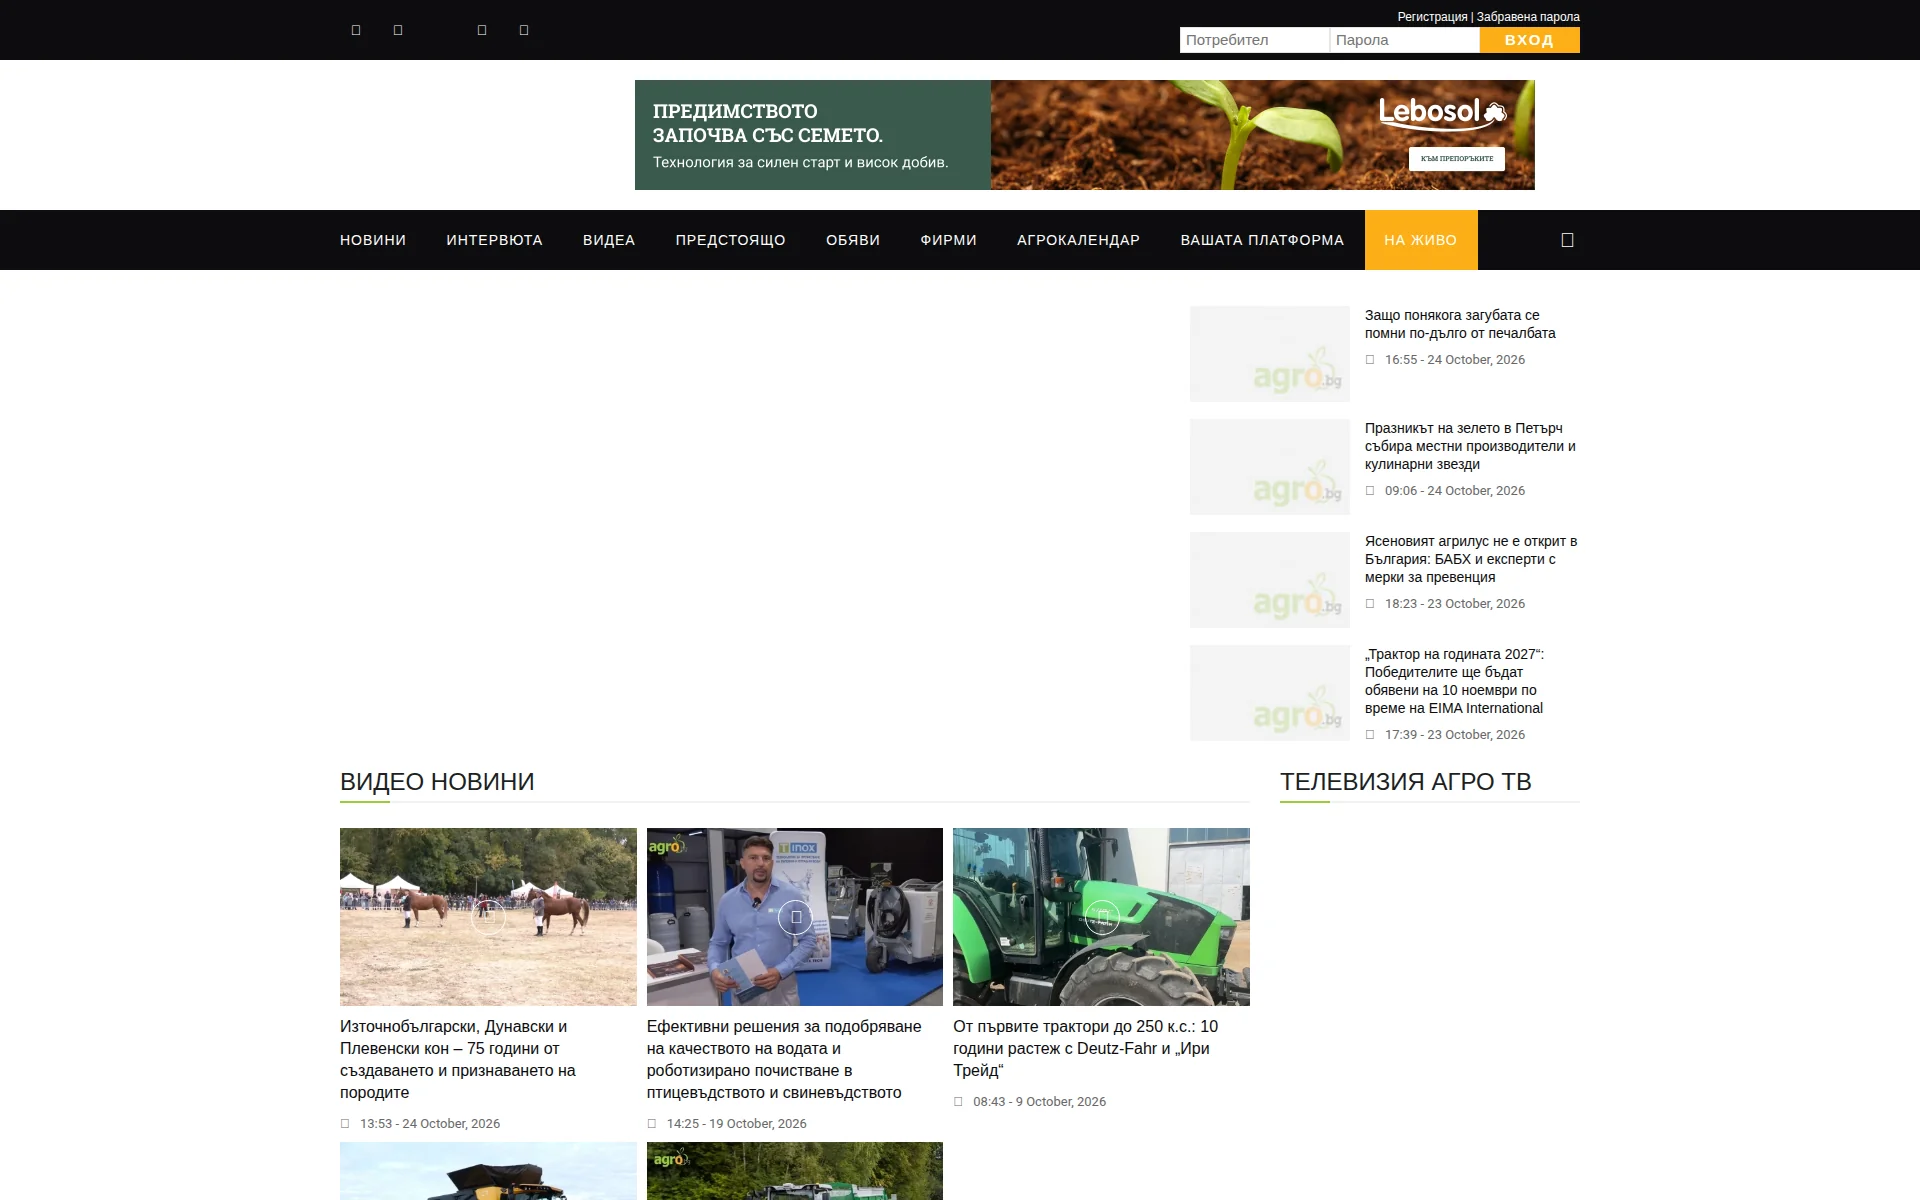Play the horse breeds video via its play icon
The height and width of the screenshot is (1200, 1920).
(x=488, y=917)
